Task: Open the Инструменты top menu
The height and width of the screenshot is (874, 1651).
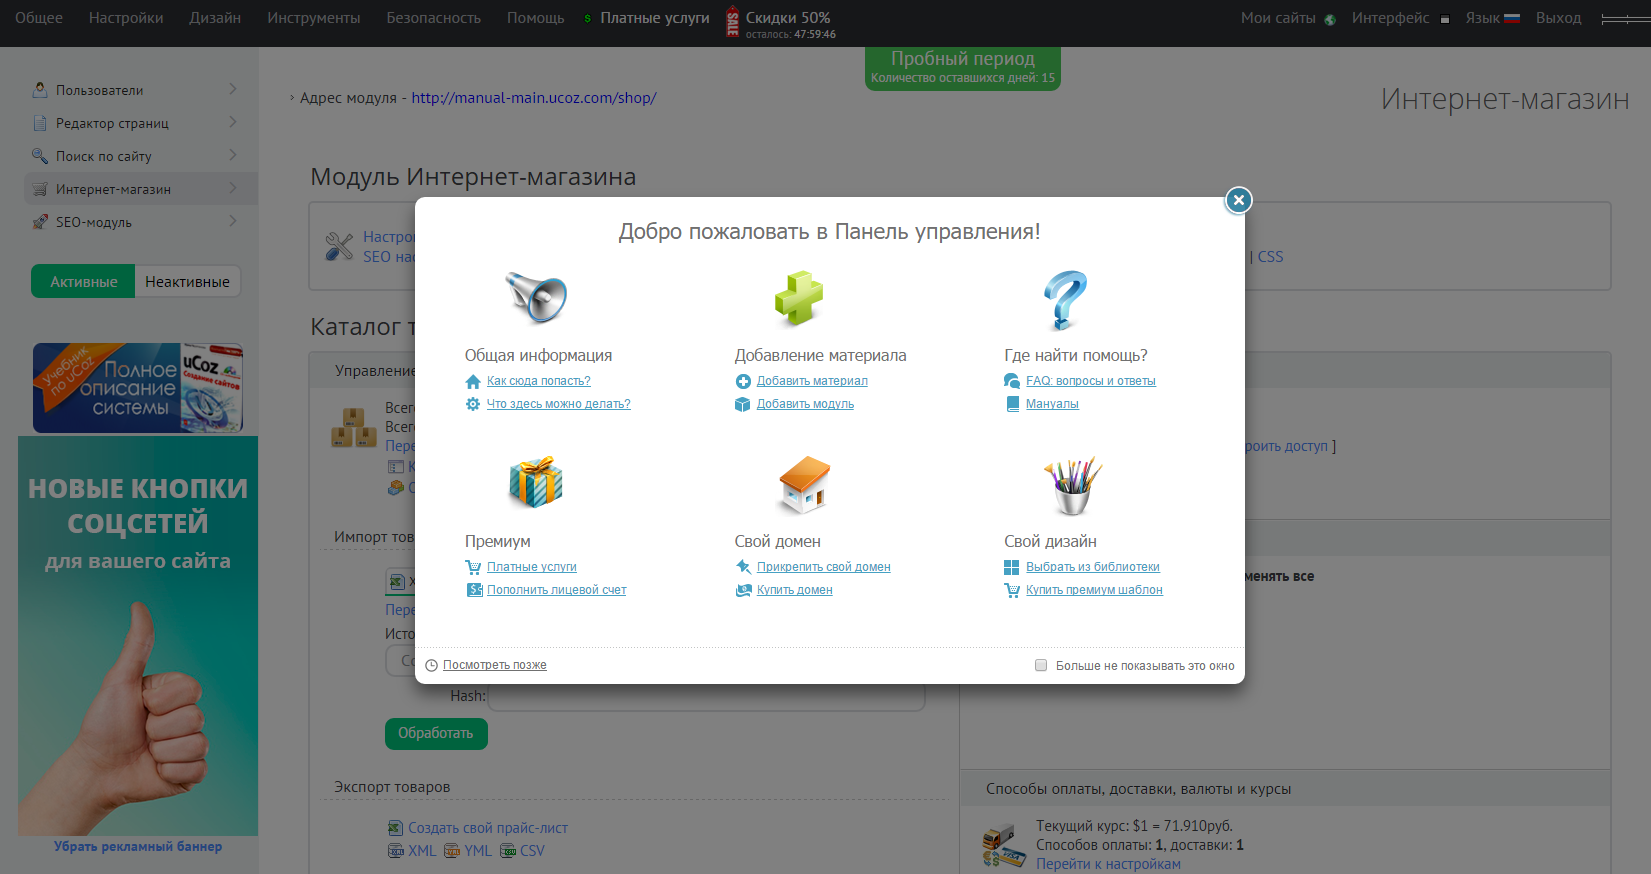Action: coord(313,18)
